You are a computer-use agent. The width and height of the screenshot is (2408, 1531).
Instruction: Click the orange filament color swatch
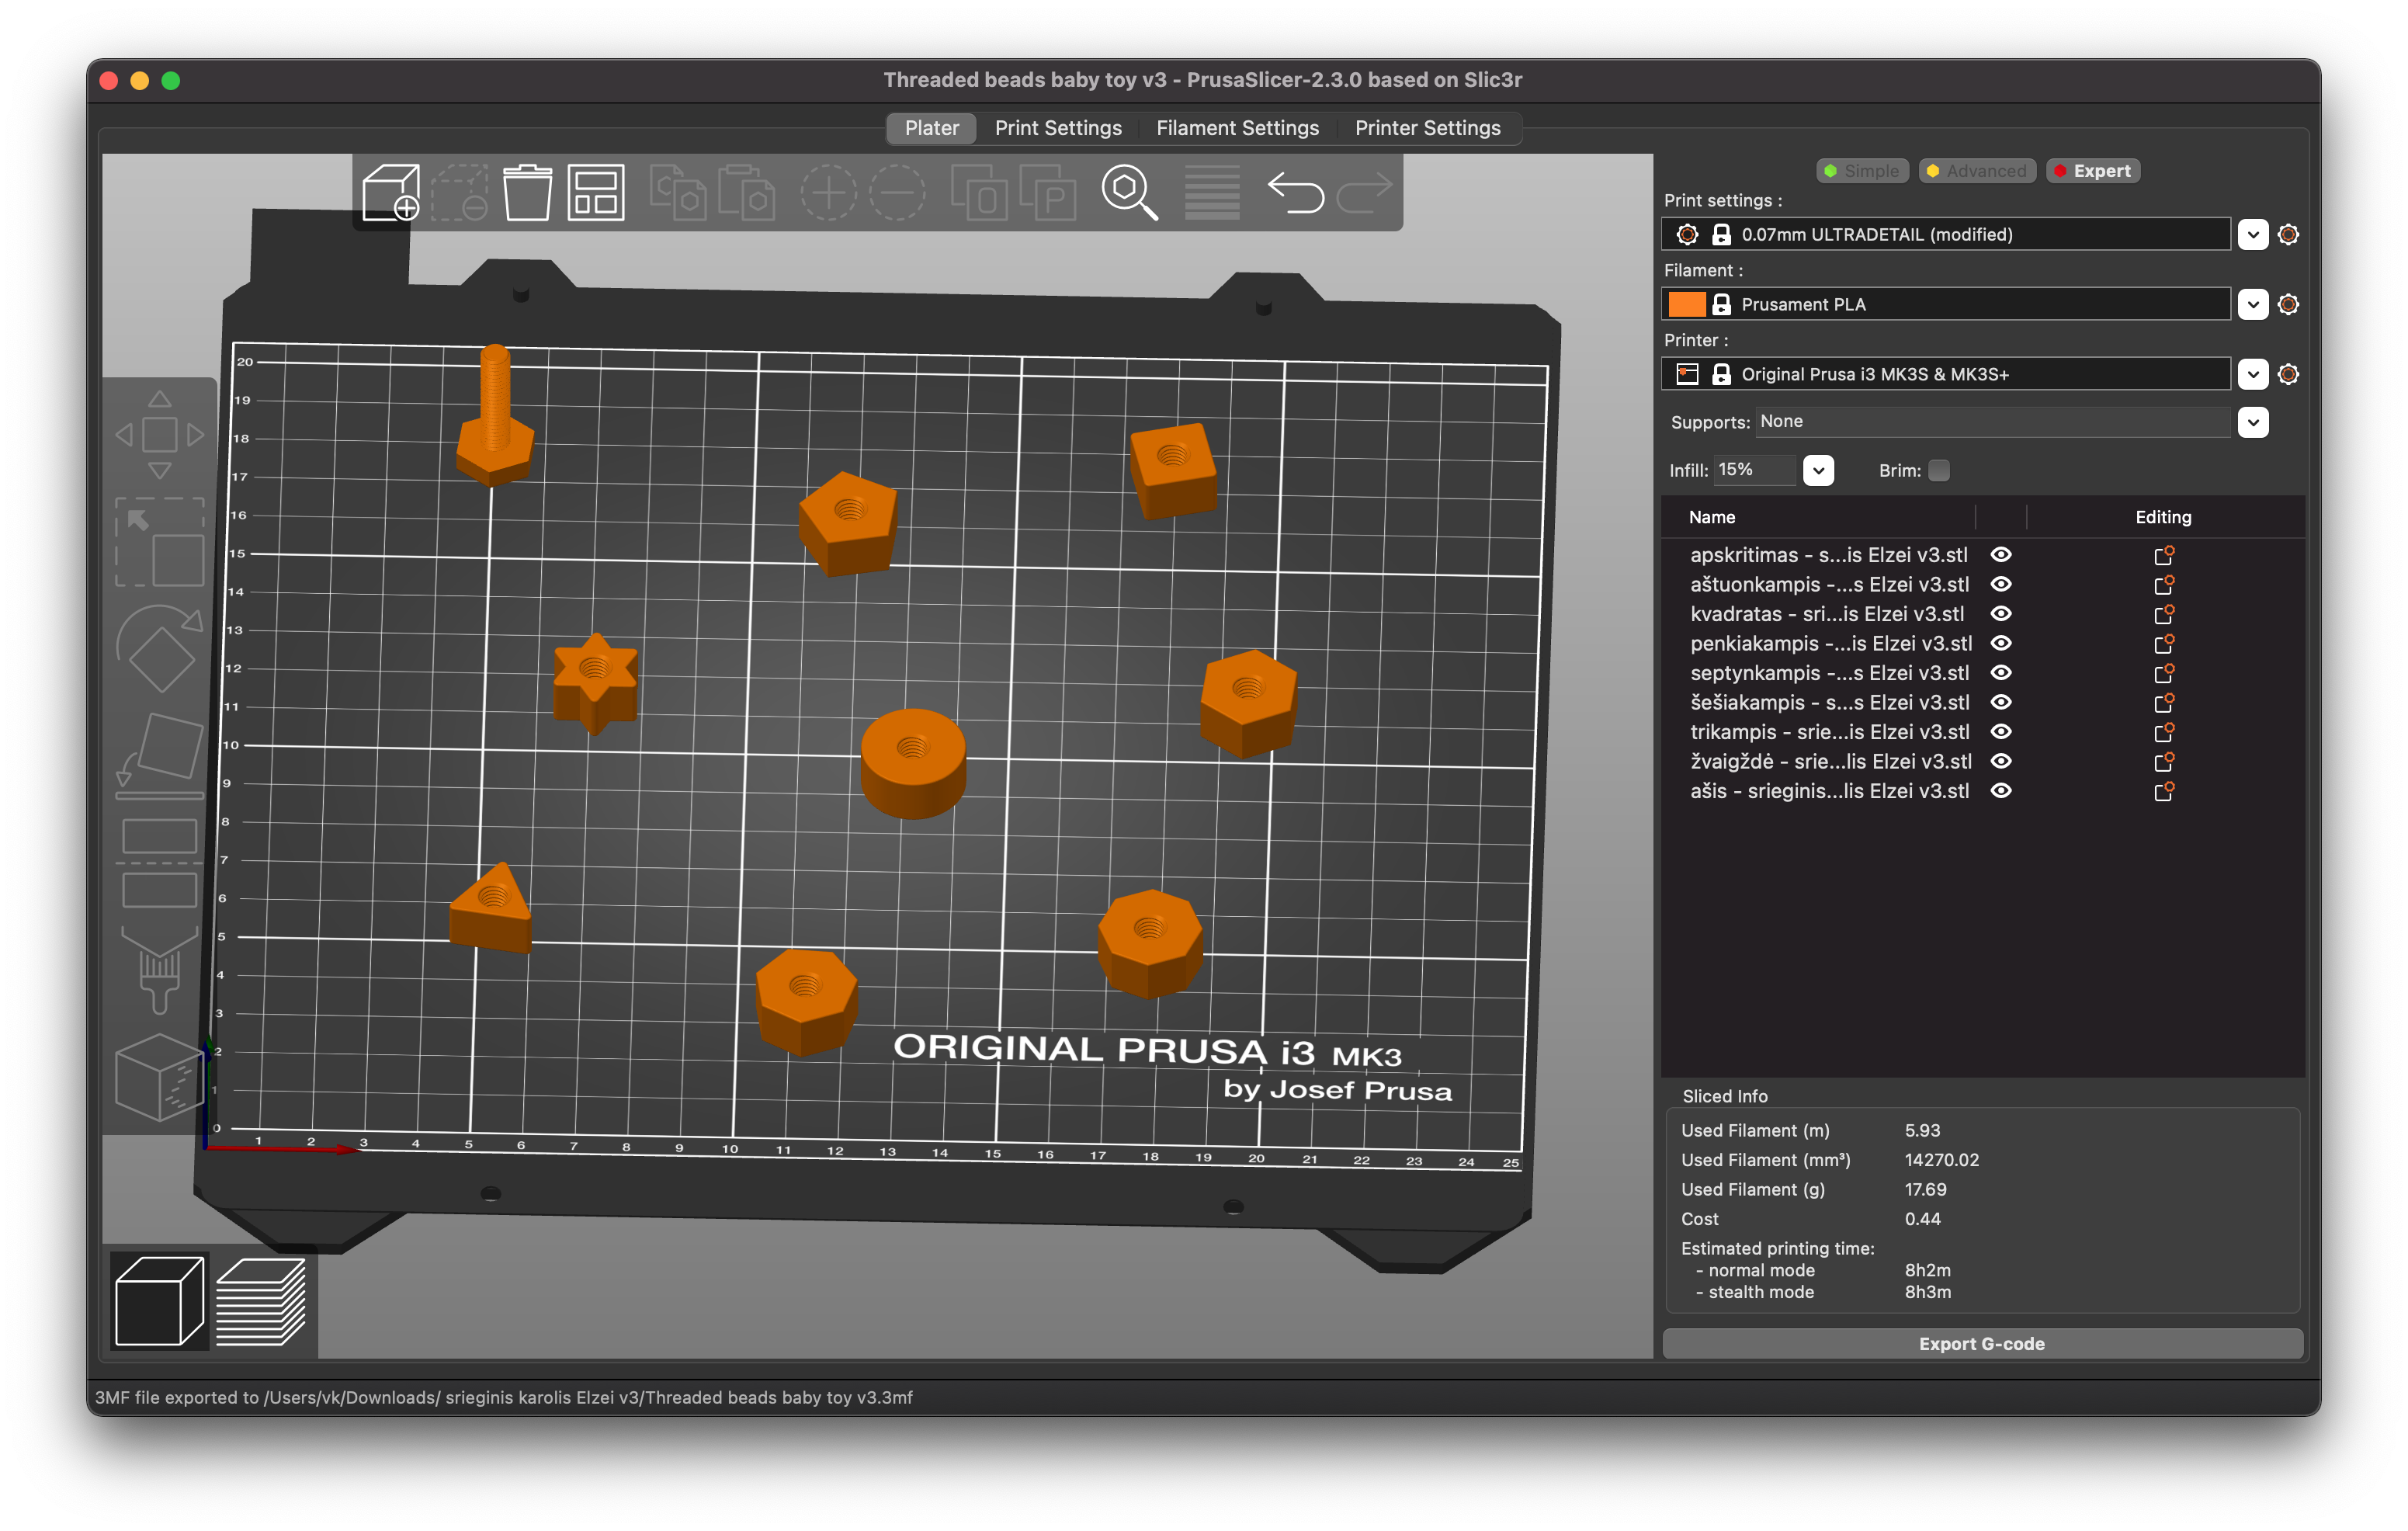click(1687, 304)
